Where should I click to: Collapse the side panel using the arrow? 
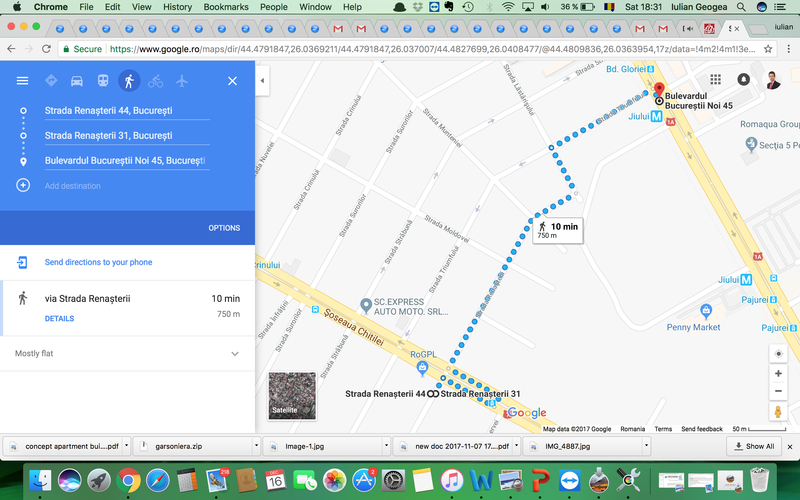click(x=262, y=80)
